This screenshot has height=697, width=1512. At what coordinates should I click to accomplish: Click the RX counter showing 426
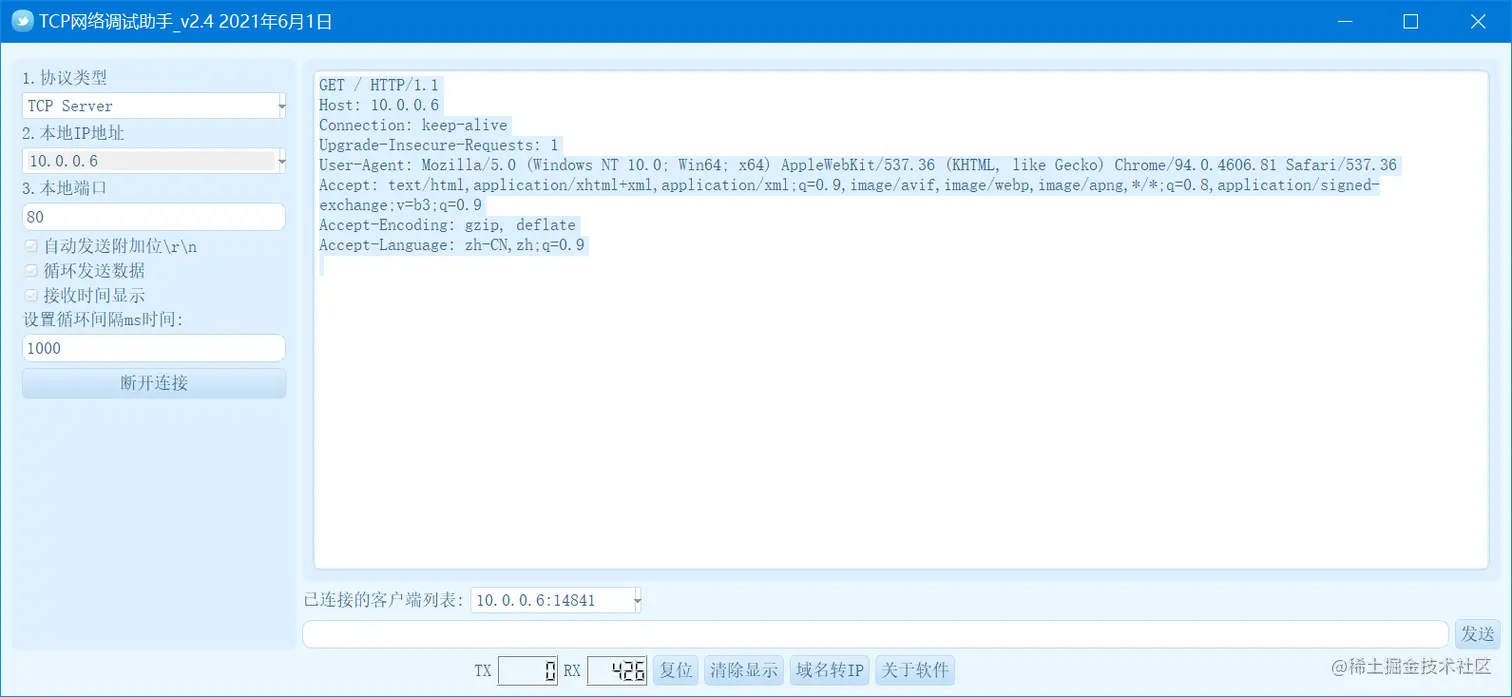point(617,671)
